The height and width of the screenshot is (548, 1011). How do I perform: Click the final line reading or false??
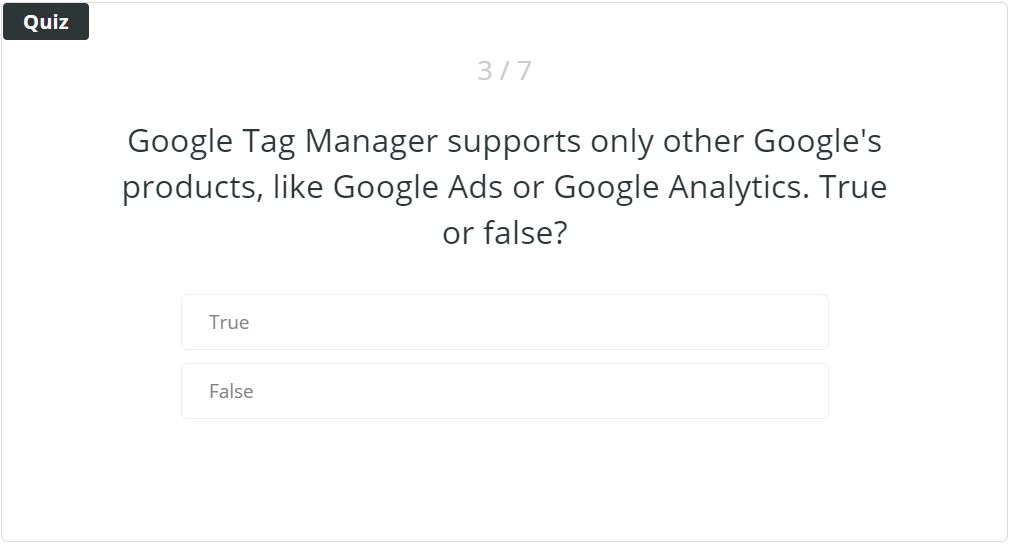click(505, 233)
